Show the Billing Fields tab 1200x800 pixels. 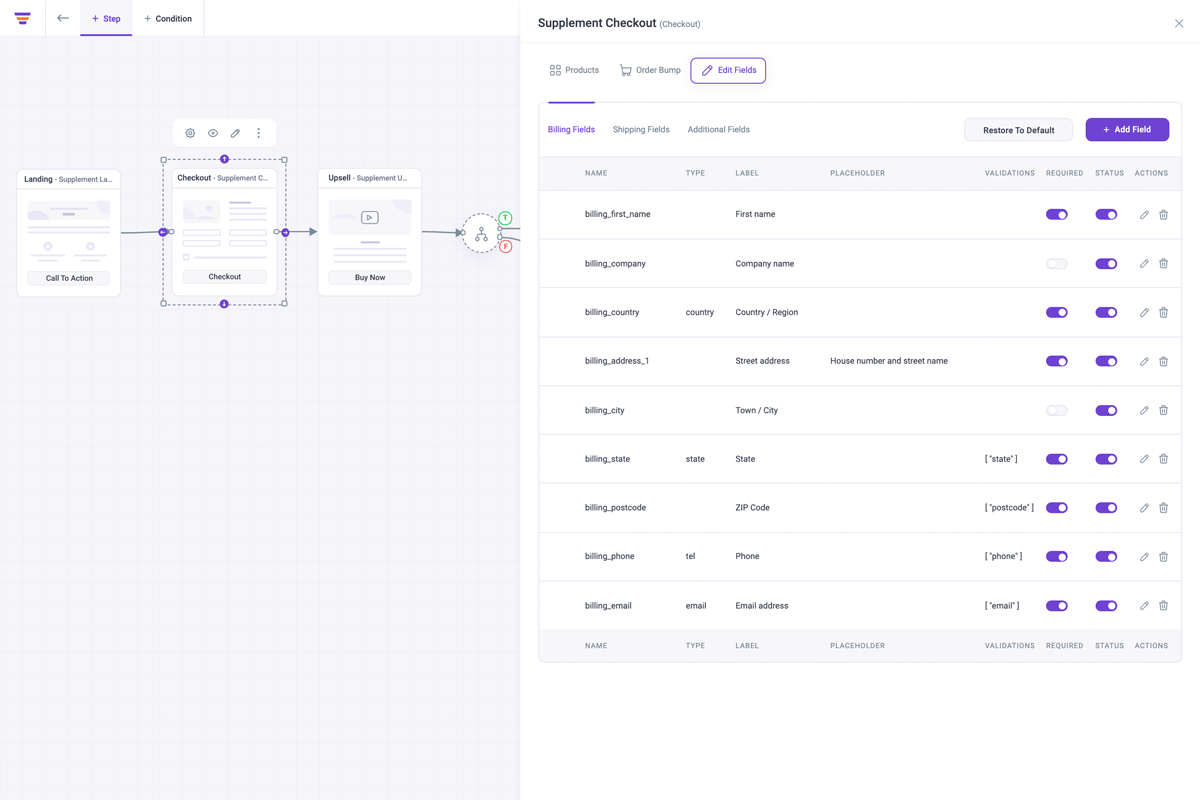[571, 130]
